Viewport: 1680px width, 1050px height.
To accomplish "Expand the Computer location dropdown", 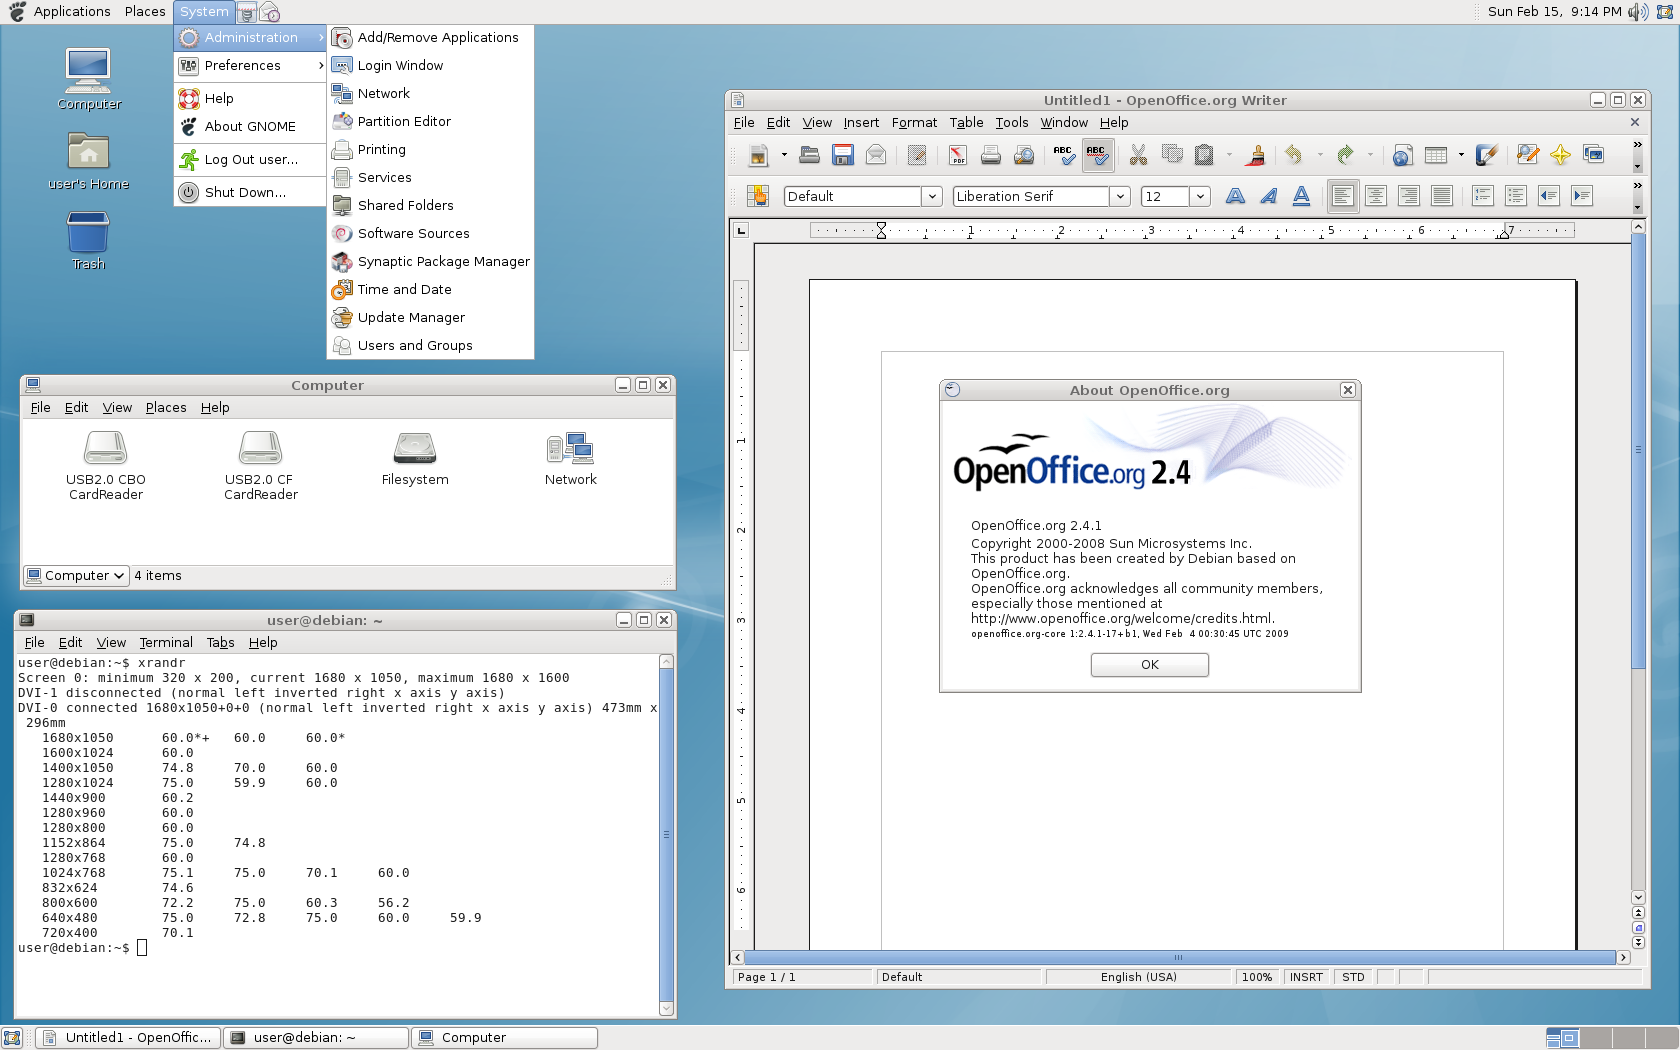I will (76, 576).
